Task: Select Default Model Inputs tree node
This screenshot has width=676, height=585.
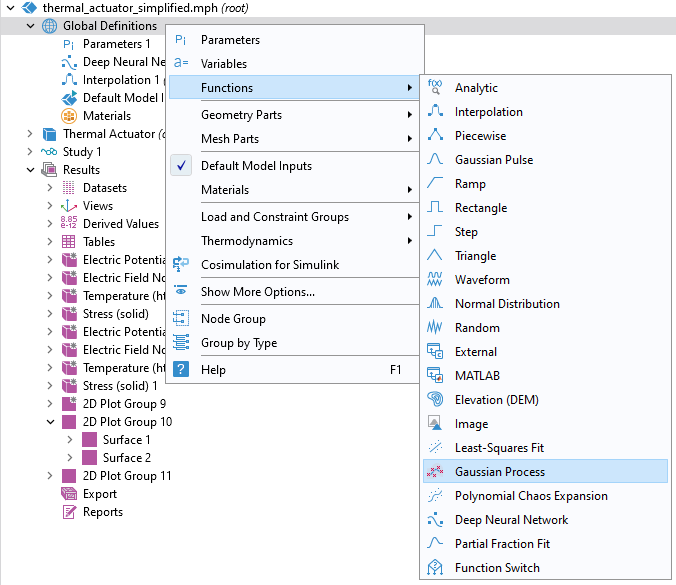Action: click(x=123, y=98)
